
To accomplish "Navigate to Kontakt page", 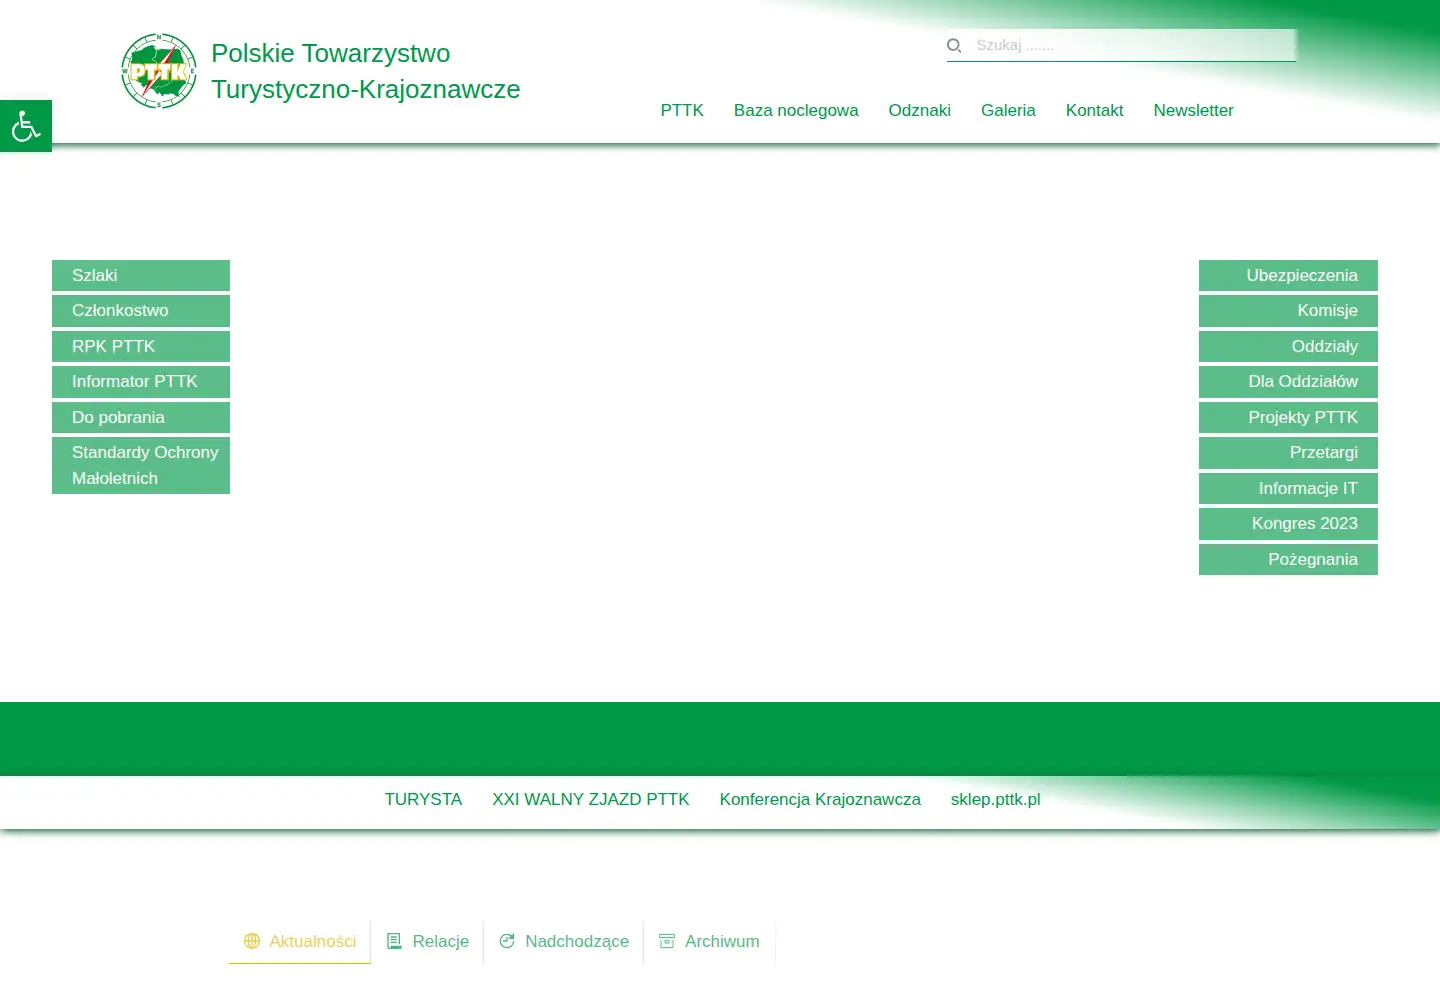I will point(1095,110).
